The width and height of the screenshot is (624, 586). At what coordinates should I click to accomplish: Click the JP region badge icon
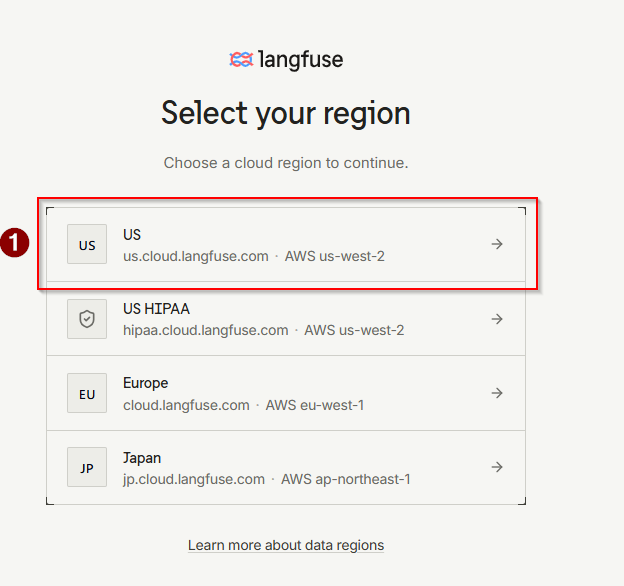coord(87,467)
